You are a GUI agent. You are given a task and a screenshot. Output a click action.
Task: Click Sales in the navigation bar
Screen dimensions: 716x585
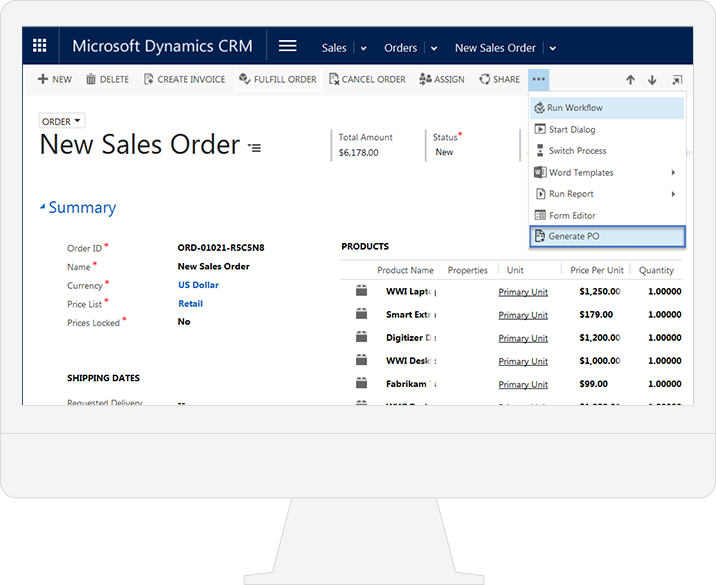pos(334,48)
